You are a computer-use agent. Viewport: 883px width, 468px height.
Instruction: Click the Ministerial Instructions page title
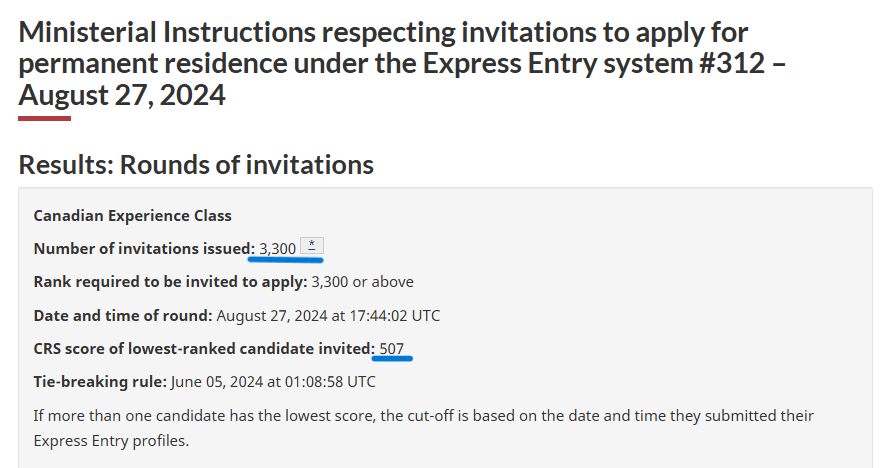click(402, 64)
